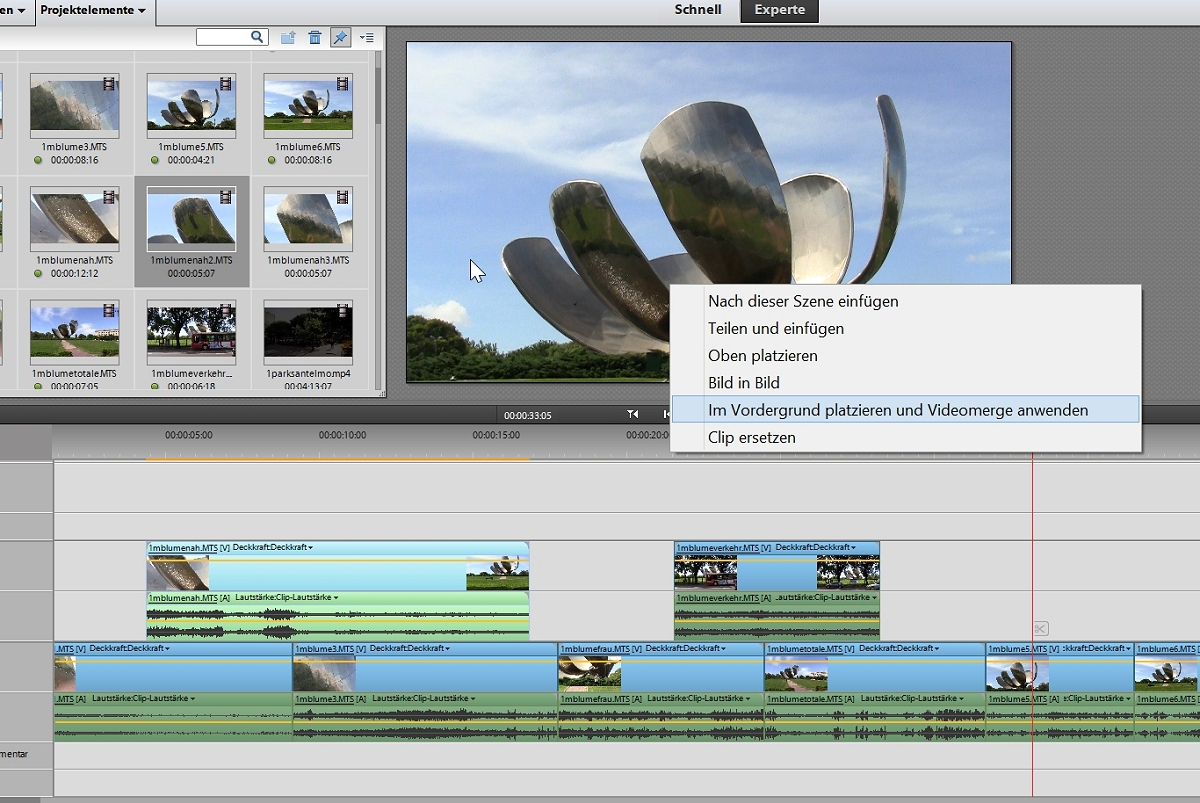
Task: Switch to Schnell mode
Action: [x=698, y=10]
